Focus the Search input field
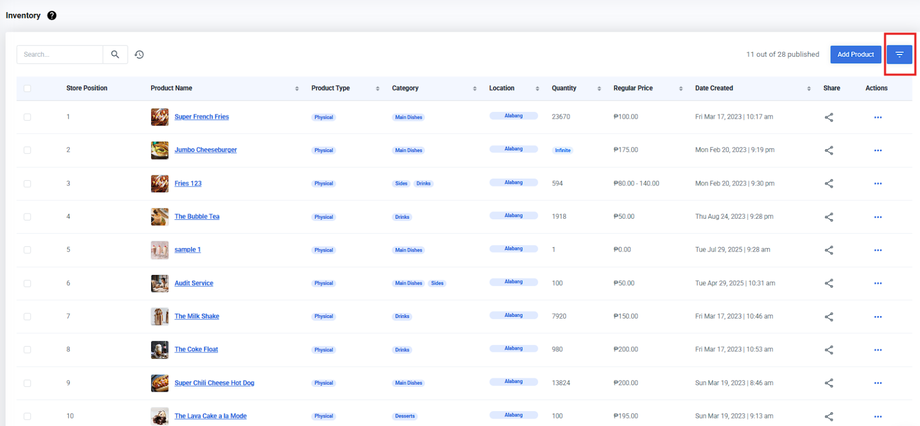The height and width of the screenshot is (426, 920). [60, 55]
